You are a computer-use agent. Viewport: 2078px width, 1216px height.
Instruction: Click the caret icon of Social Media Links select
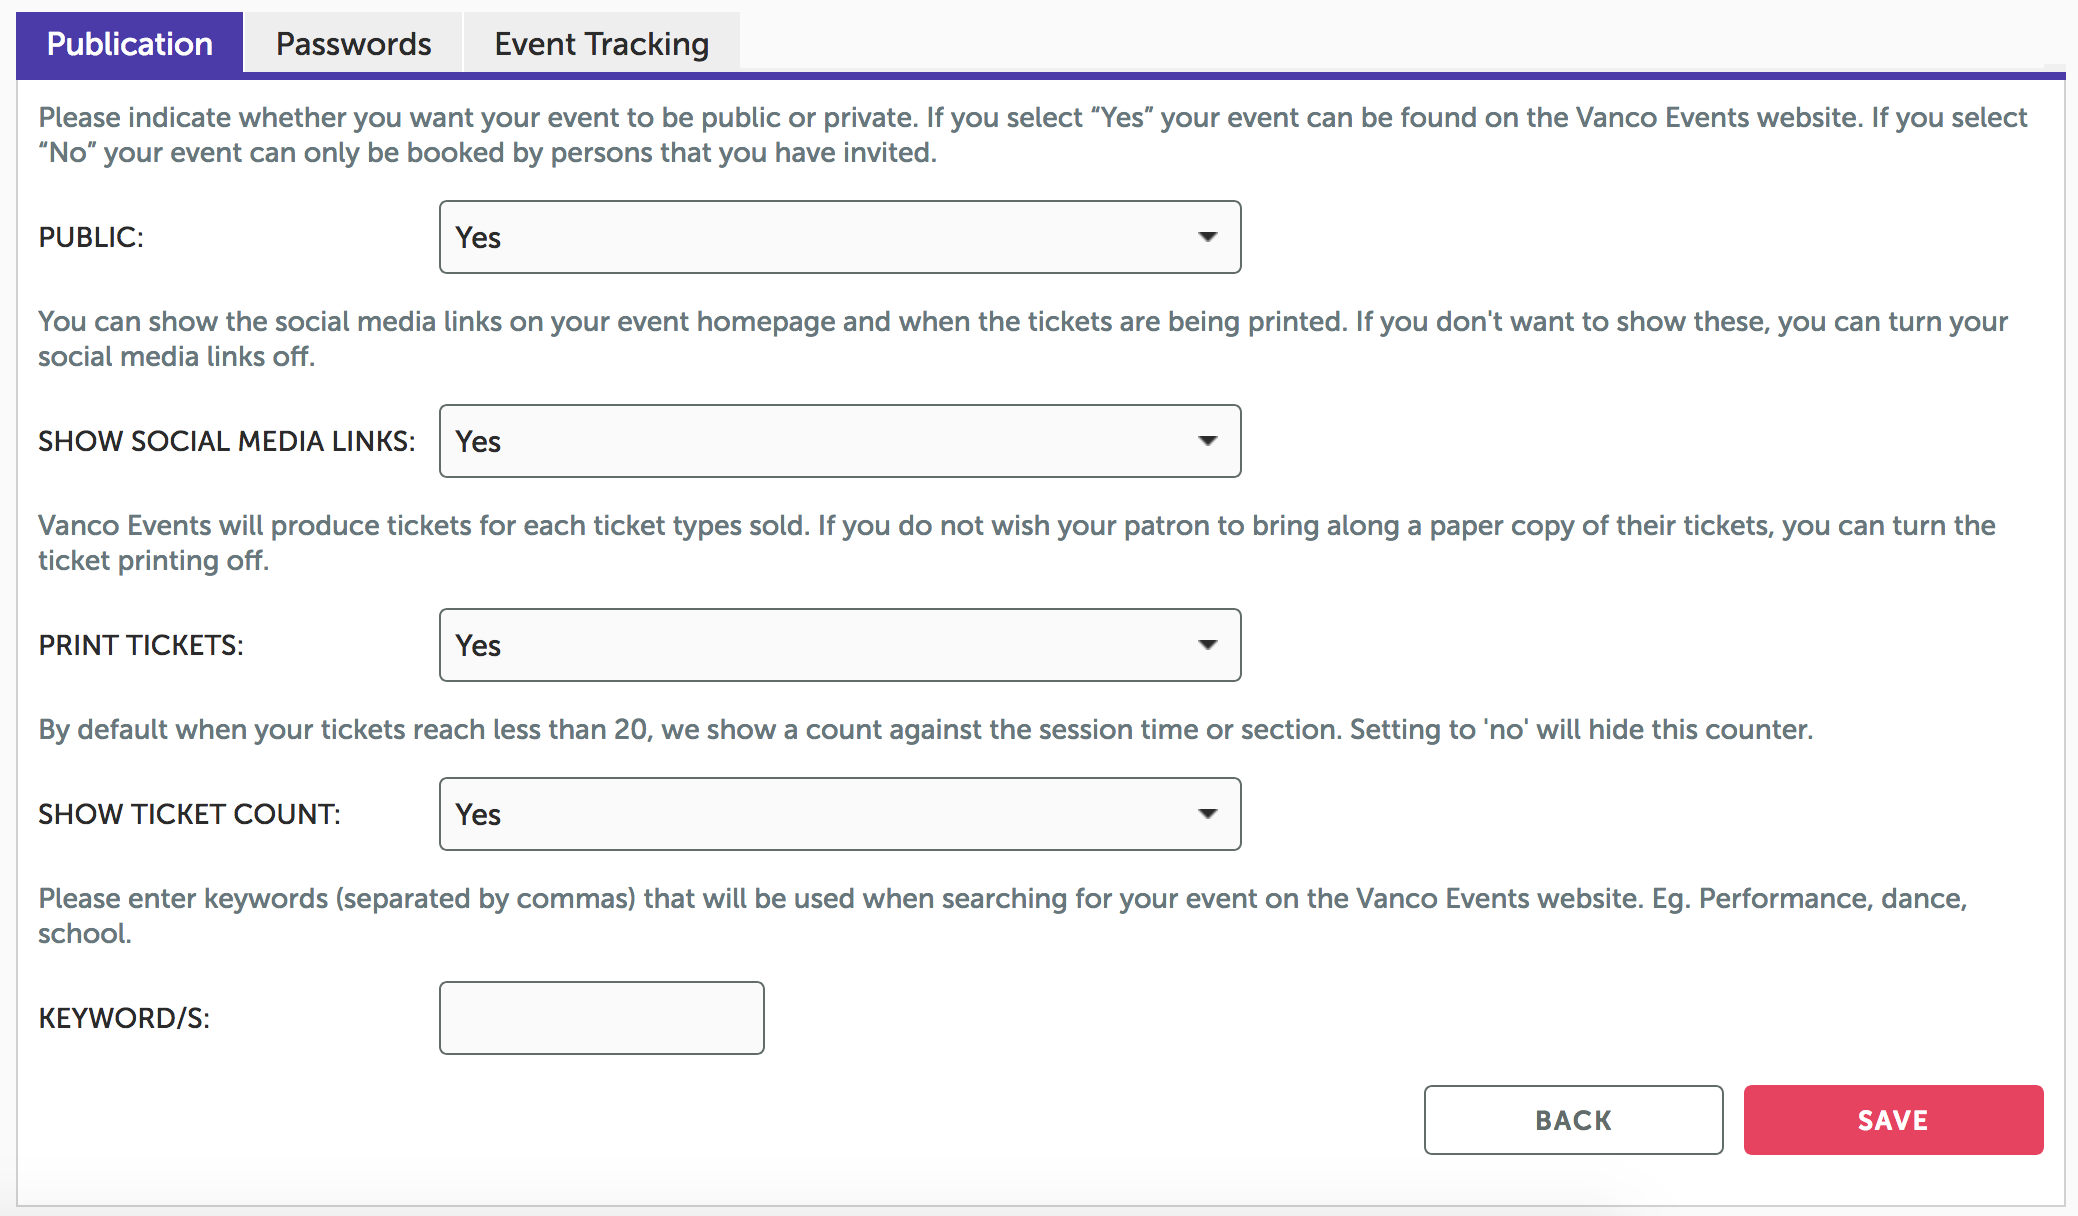coord(1208,441)
